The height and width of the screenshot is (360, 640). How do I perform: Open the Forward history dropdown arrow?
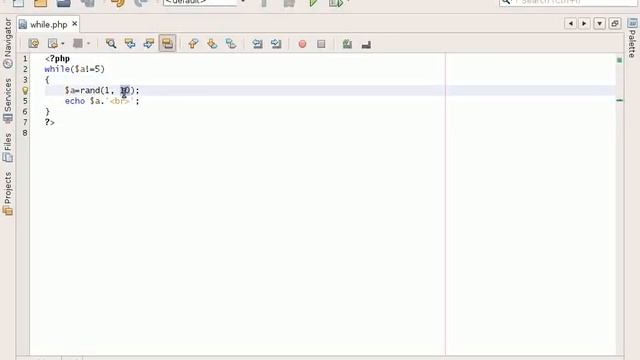point(88,44)
